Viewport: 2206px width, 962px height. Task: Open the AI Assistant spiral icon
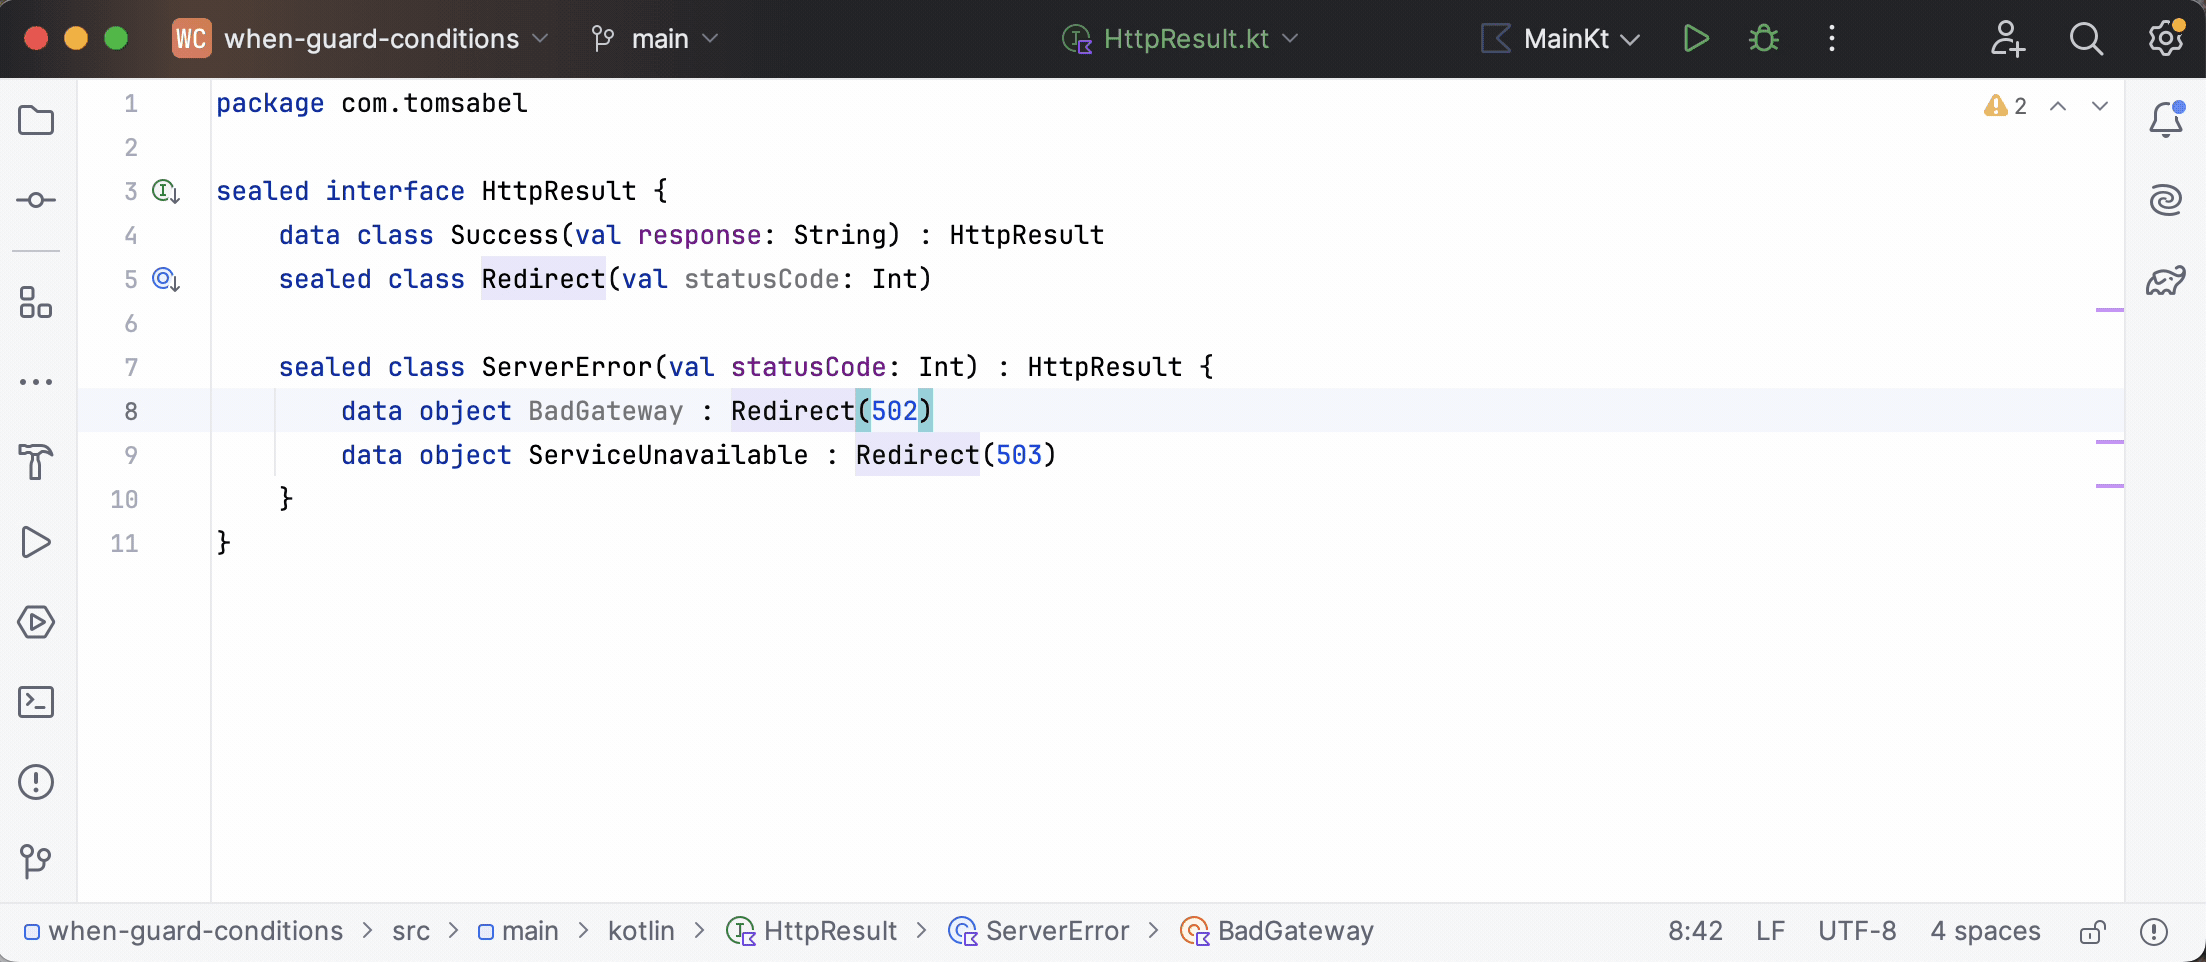click(2166, 200)
